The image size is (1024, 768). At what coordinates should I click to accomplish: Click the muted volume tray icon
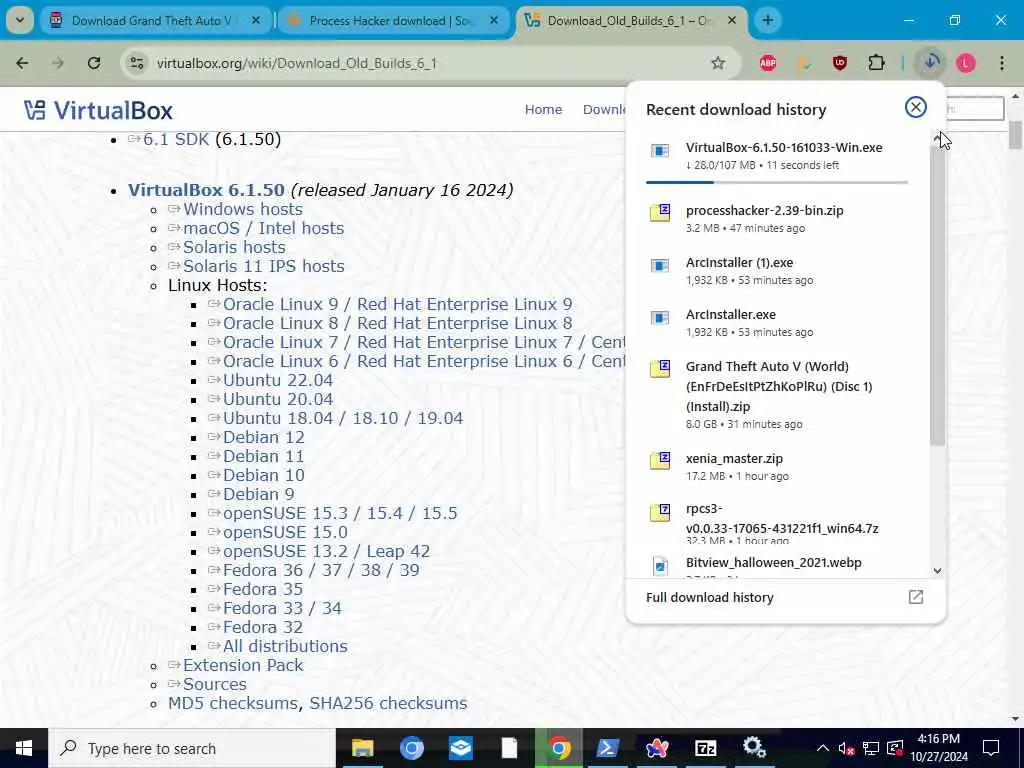pyautogui.click(x=846, y=748)
